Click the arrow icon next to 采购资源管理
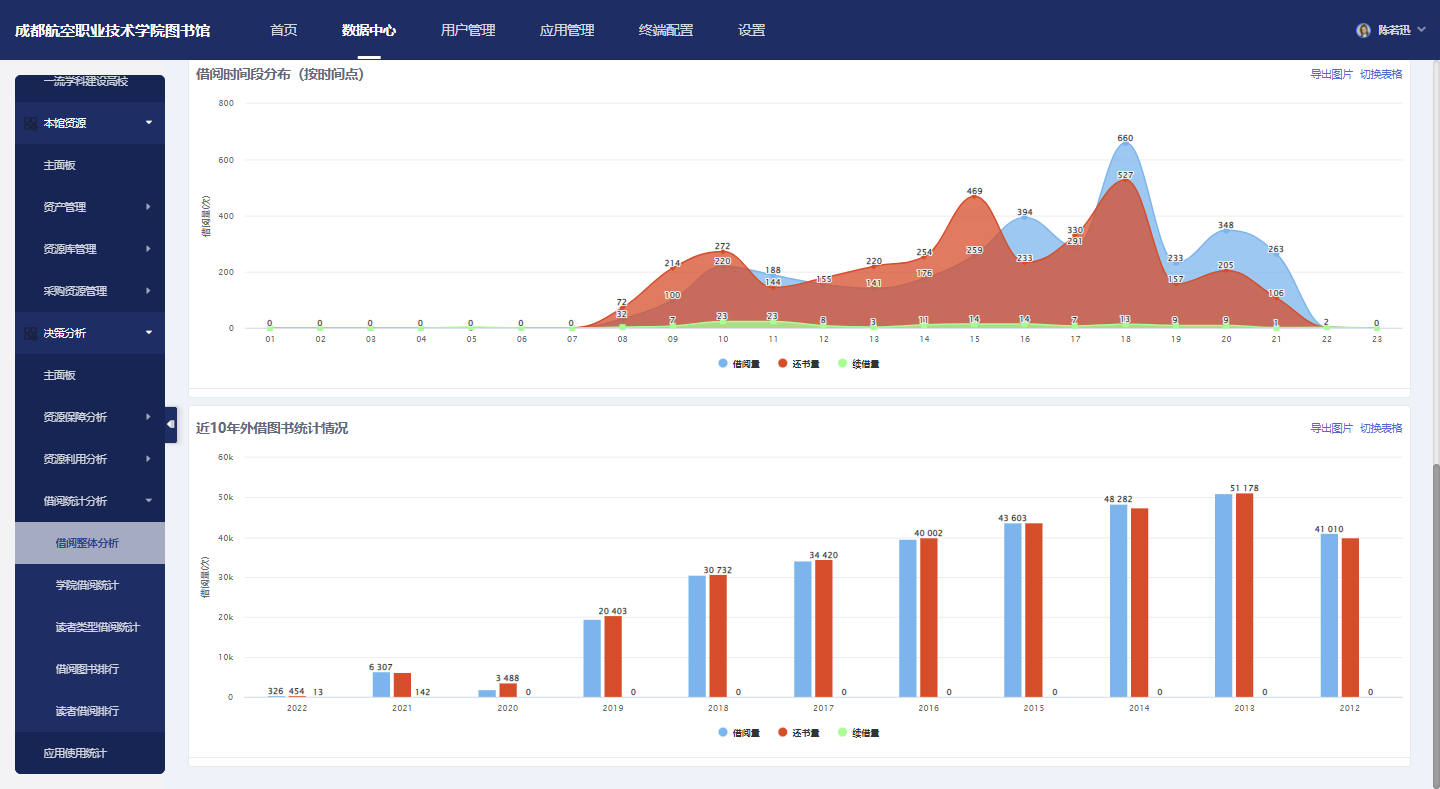The height and width of the screenshot is (789, 1440). tap(148, 291)
